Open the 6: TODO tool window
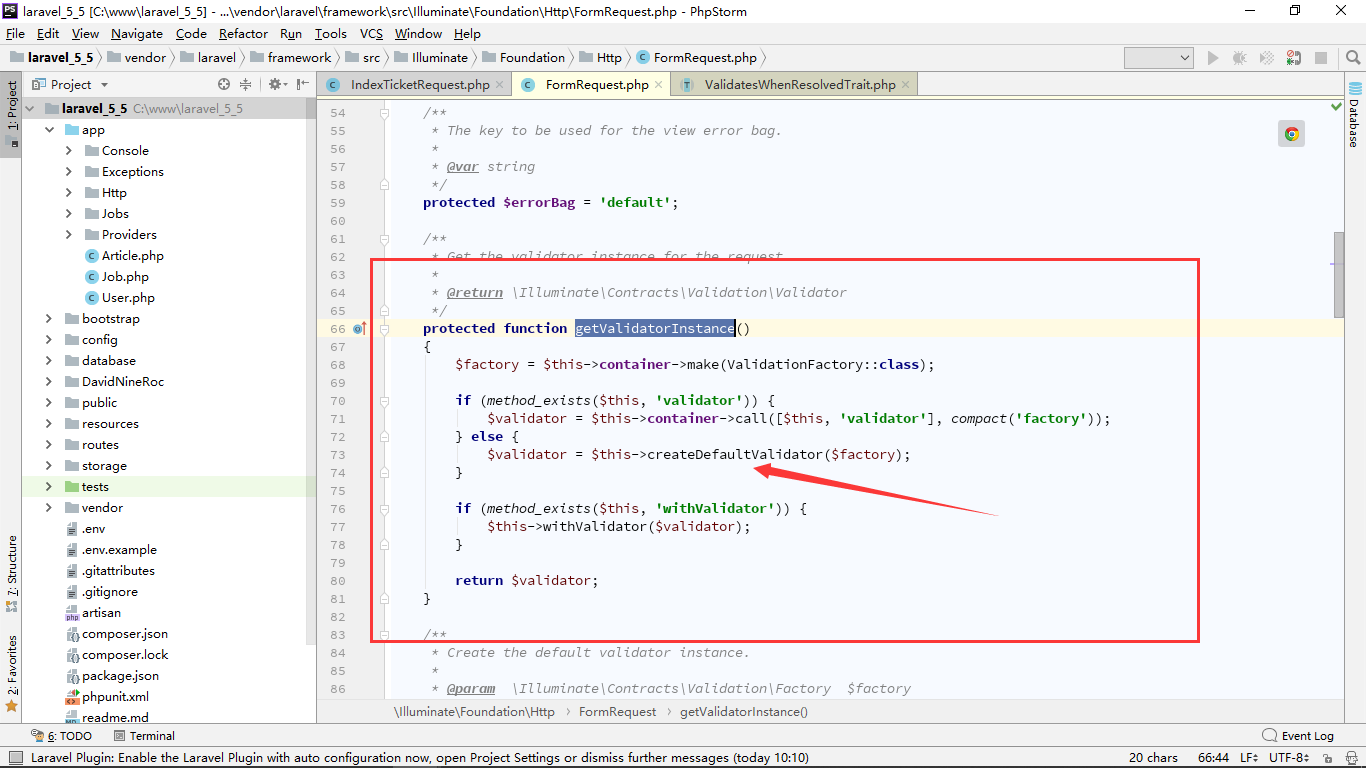The image size is (1366, 768). point(62,736)
